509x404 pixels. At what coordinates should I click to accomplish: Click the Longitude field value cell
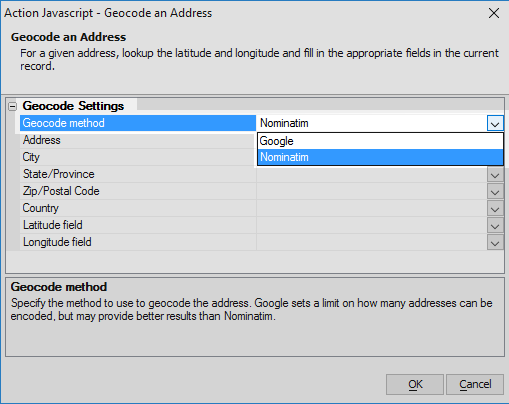click(372, 242)
